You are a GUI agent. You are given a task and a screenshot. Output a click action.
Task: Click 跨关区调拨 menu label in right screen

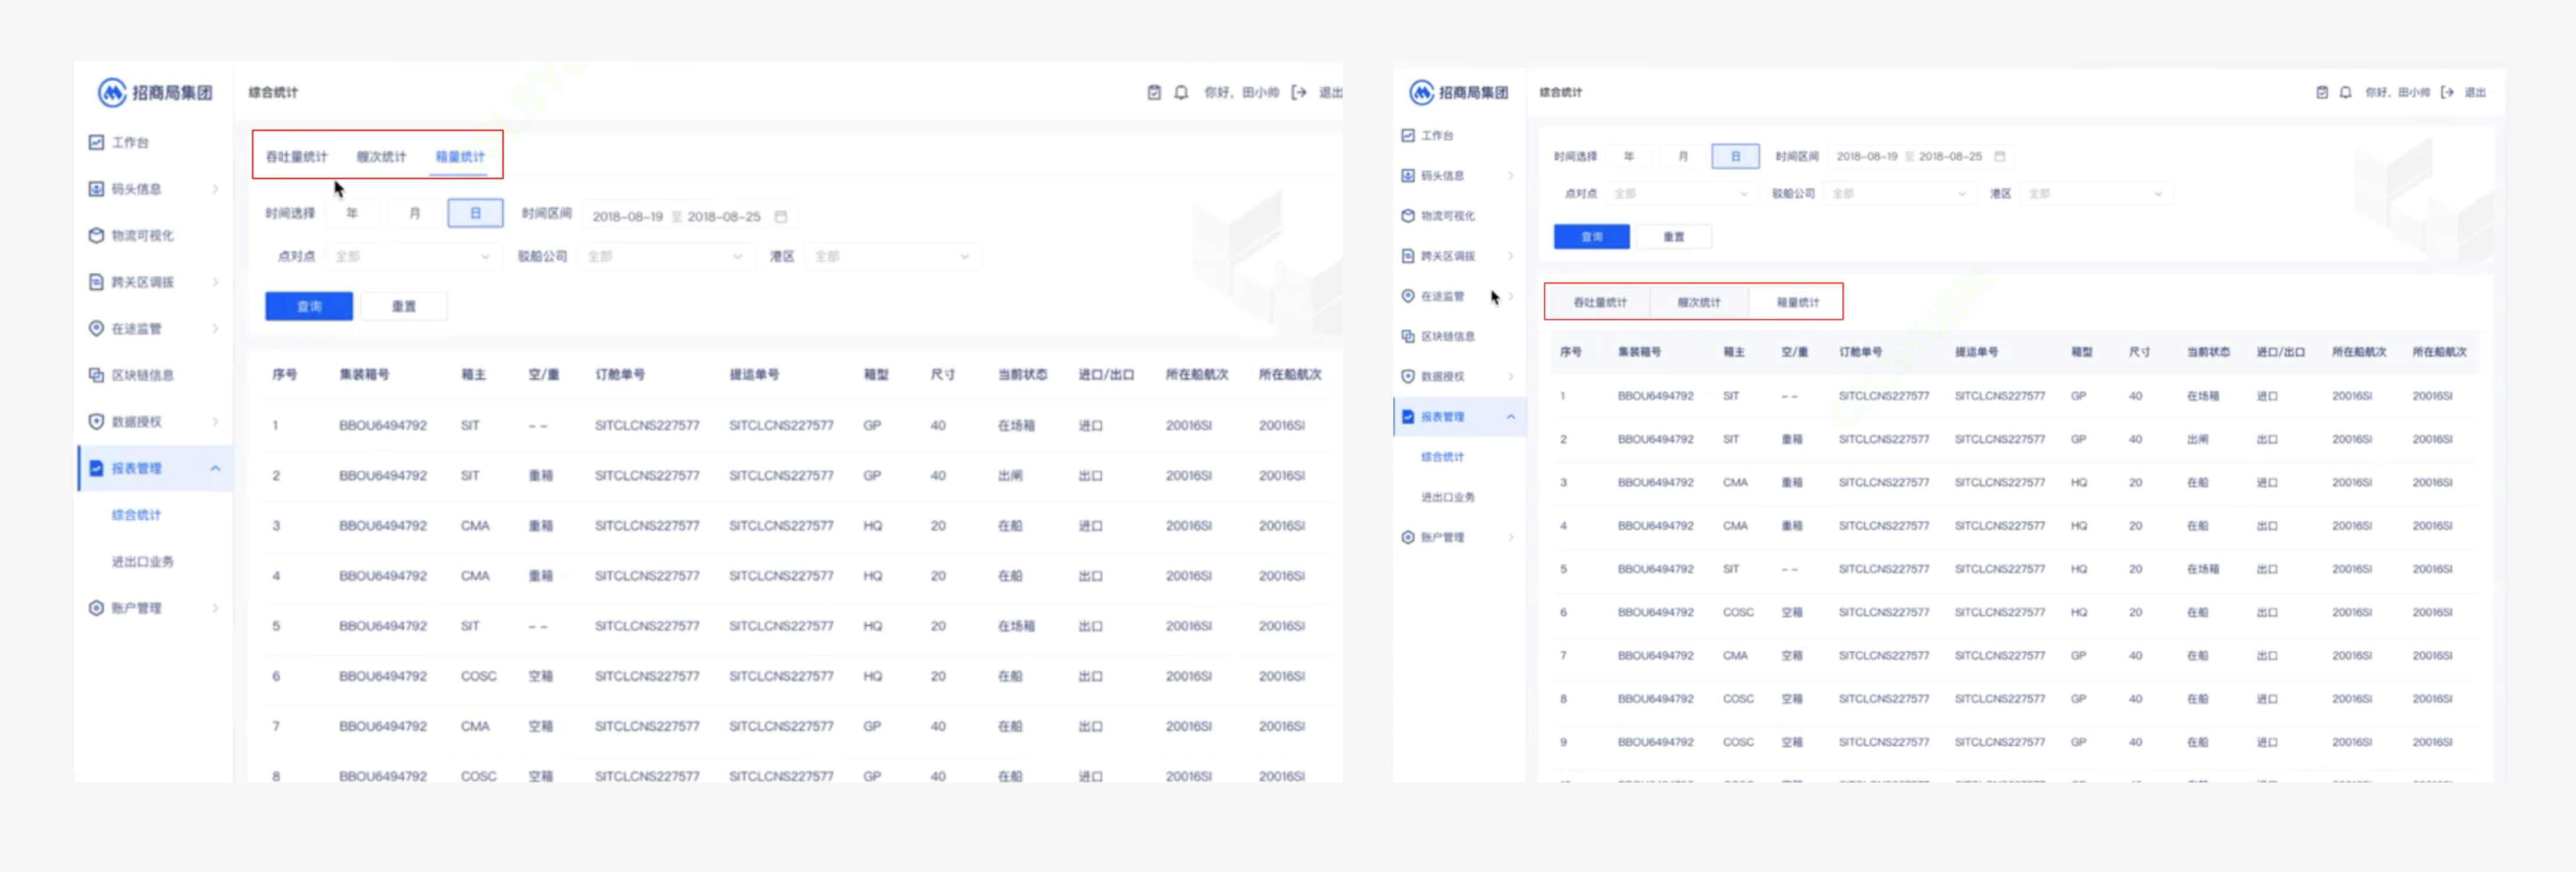1447,256
